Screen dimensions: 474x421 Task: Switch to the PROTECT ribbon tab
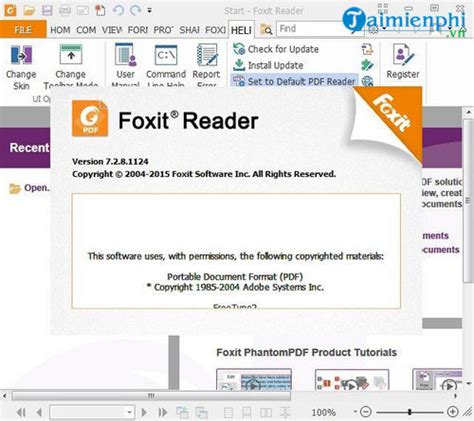coord(163,30)
